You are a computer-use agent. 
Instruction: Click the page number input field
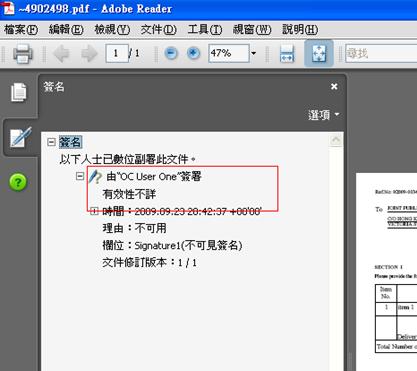click(117, 53)
